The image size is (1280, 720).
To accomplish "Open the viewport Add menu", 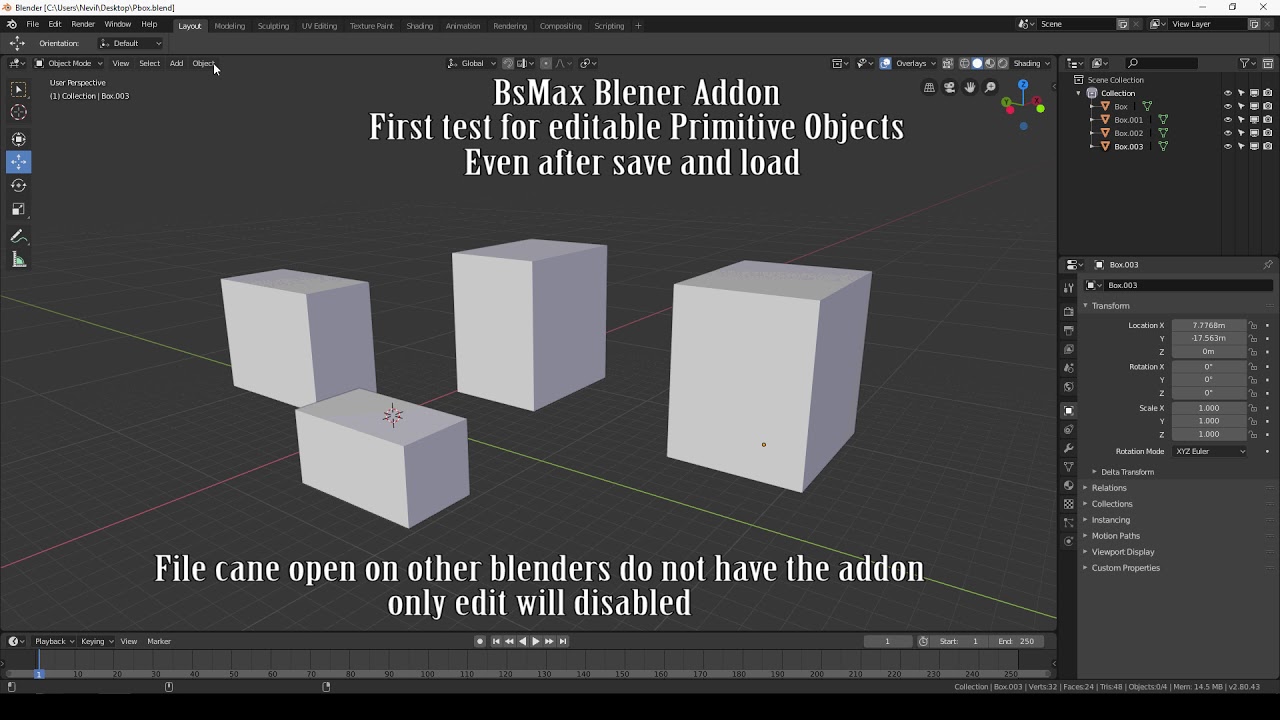I will click(176, 63).
